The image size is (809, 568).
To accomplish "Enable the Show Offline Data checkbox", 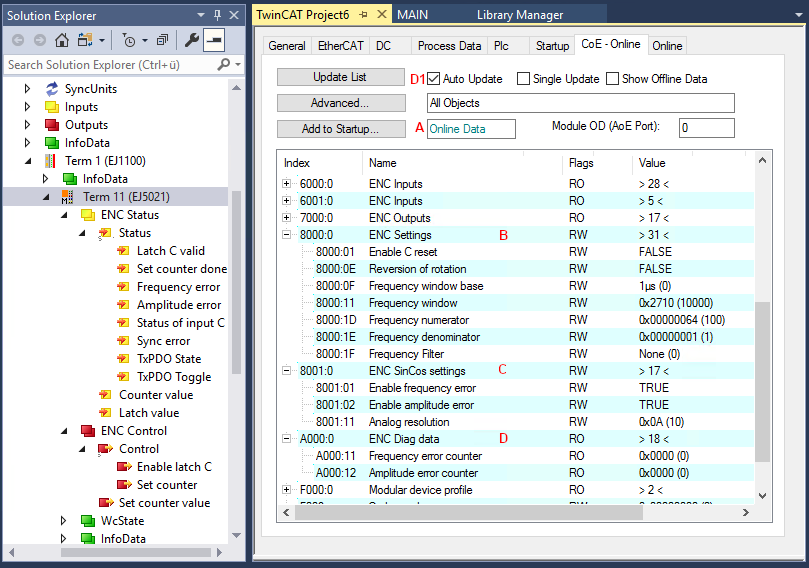I will (612, 79).
